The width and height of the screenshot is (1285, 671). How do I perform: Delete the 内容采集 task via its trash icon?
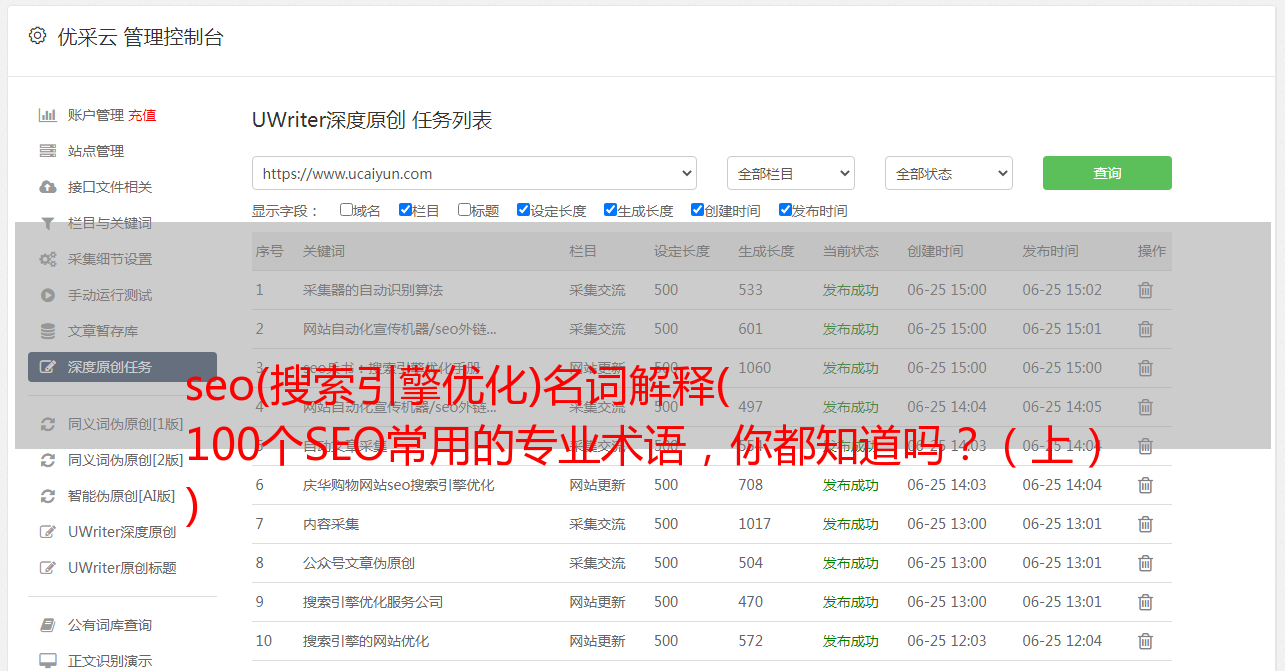tap(1145, 524)
